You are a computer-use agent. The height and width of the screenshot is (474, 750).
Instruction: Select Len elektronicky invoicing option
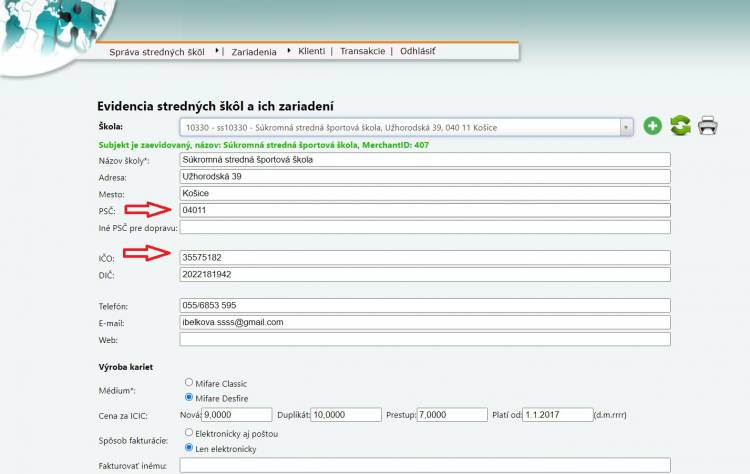[x=190, y=448]
